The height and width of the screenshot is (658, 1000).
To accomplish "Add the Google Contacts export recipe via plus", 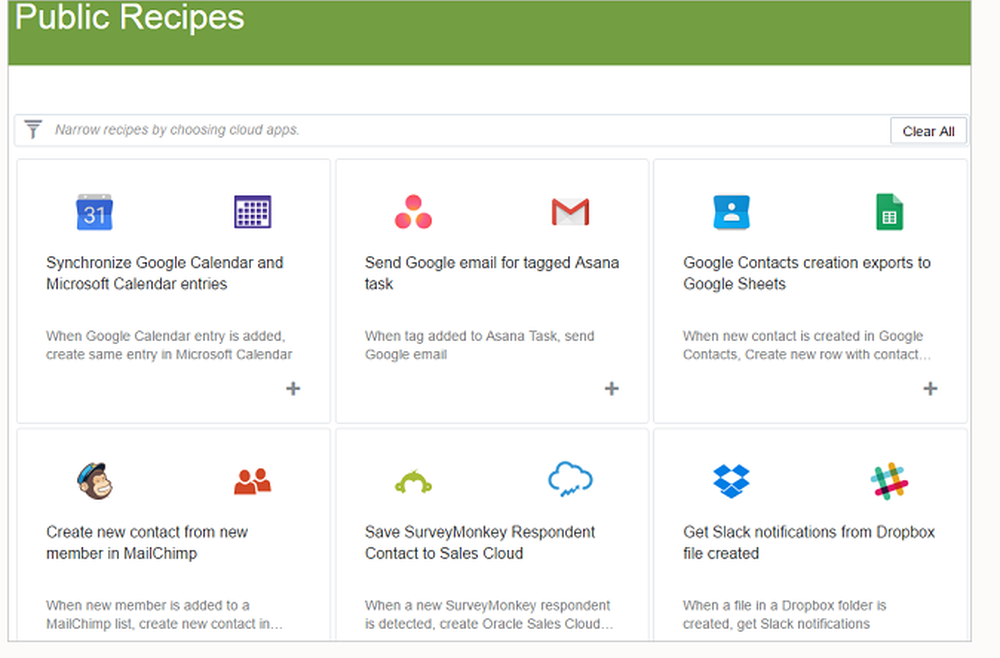I will click(930, 388).
